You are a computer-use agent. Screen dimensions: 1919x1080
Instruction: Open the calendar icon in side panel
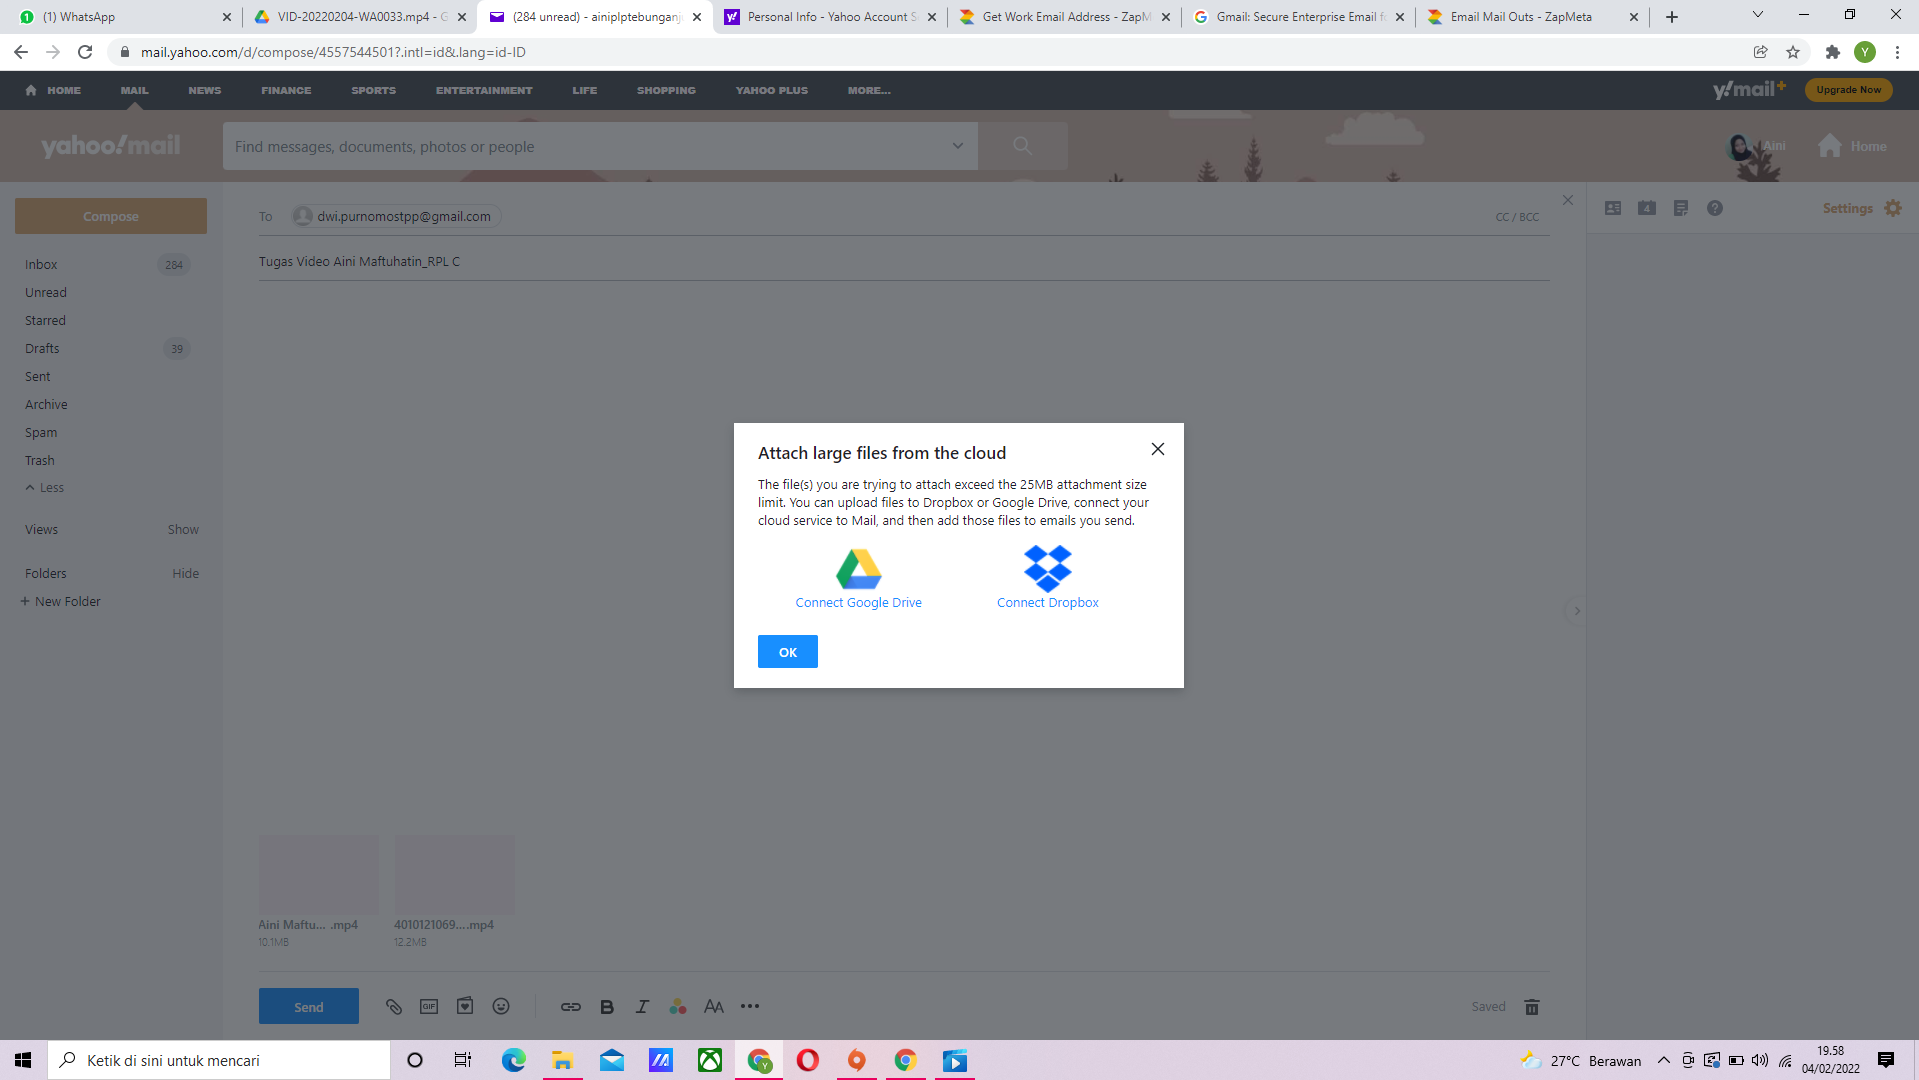coord(1647,208)
